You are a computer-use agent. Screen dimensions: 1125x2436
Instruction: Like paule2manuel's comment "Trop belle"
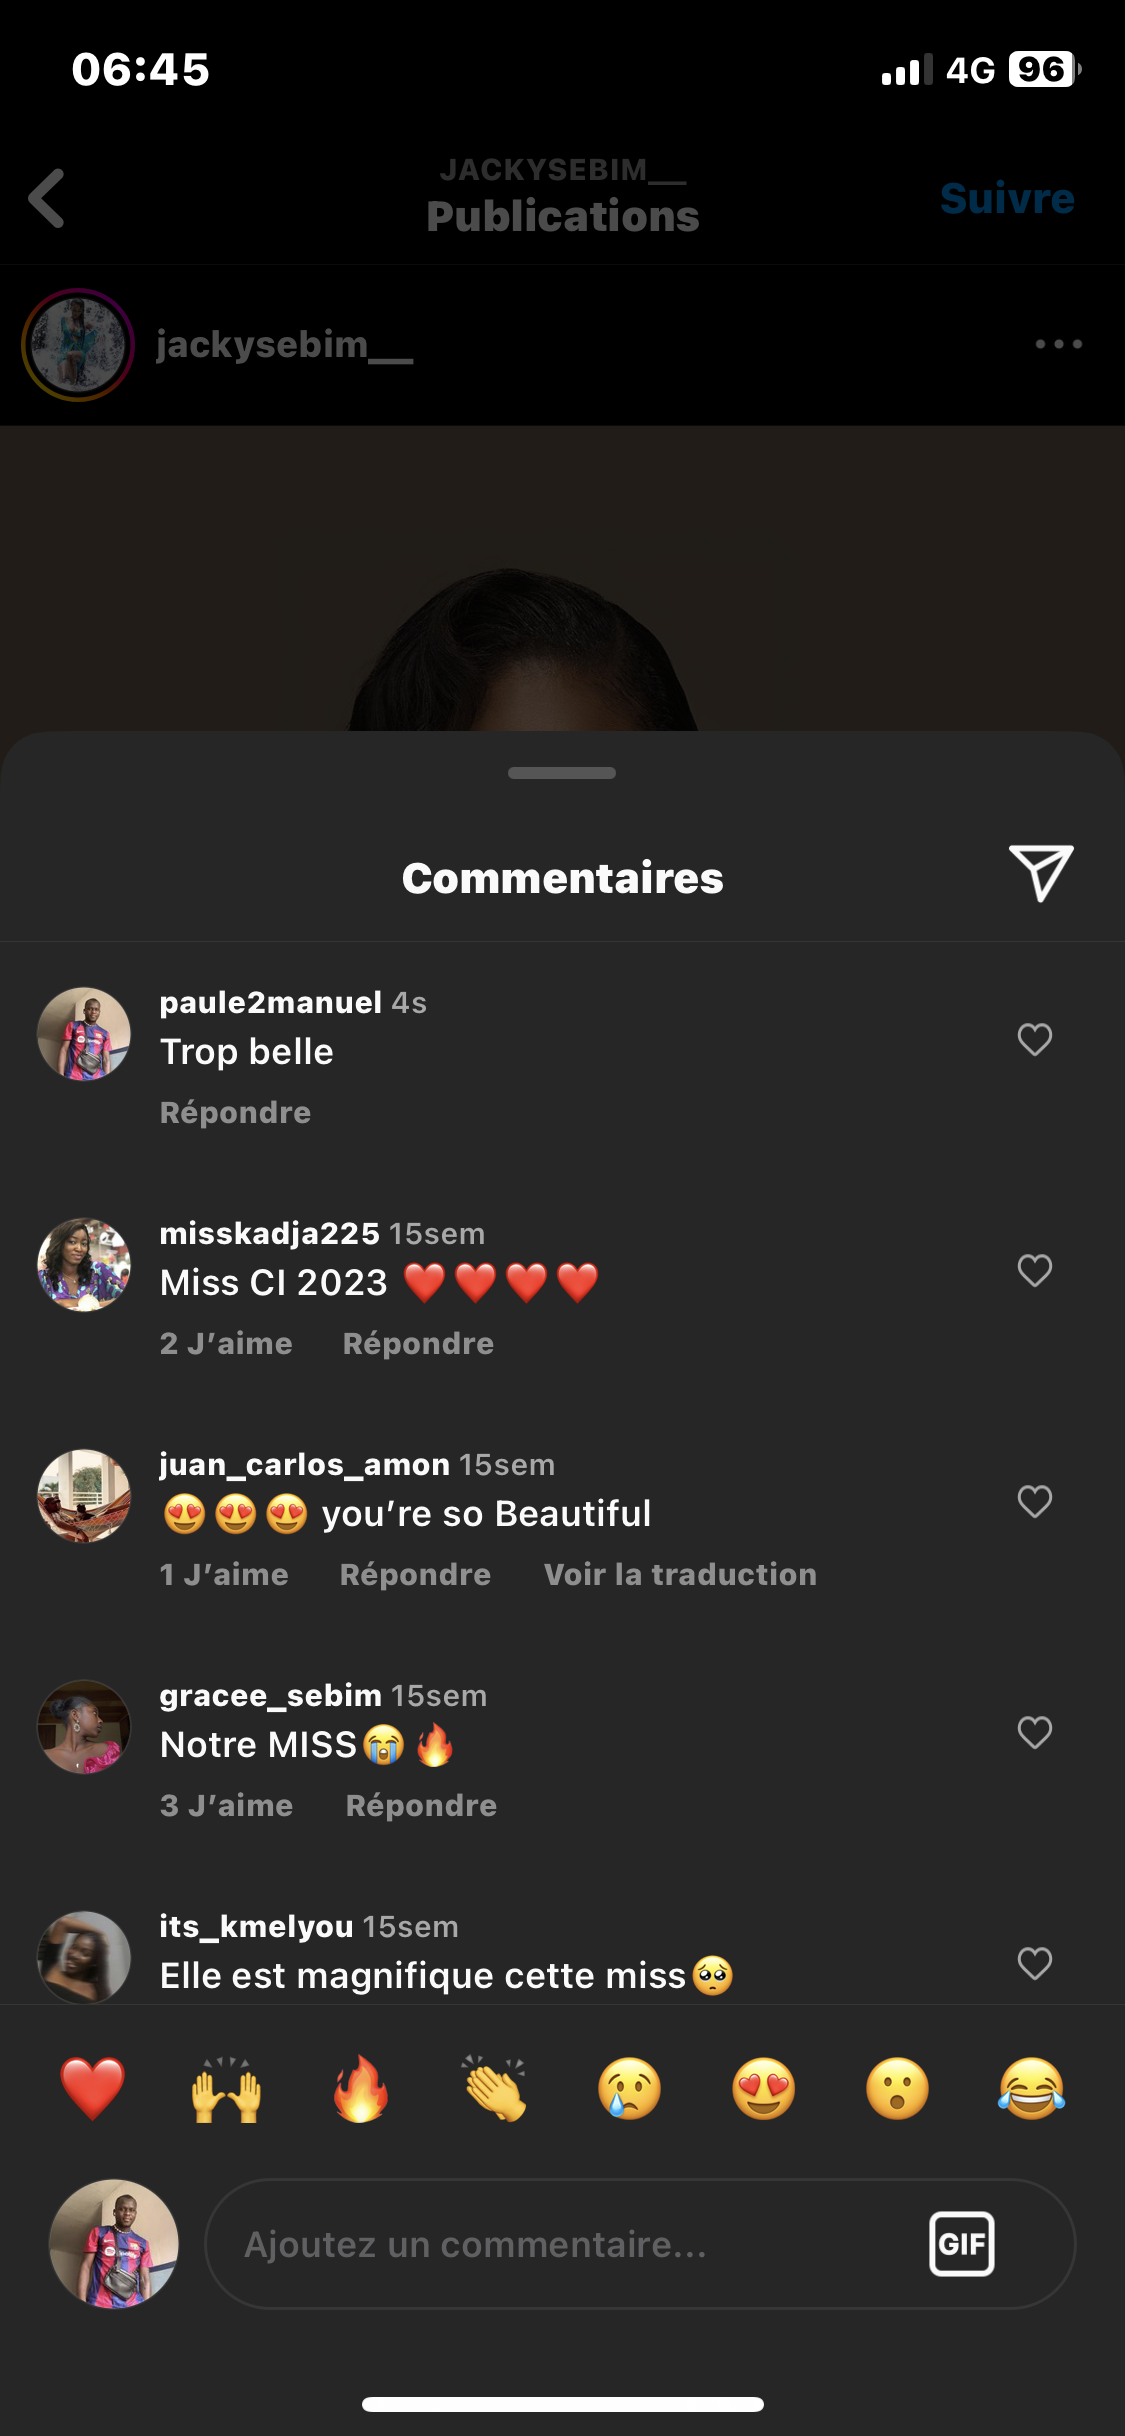[x=1034, y=1040]
